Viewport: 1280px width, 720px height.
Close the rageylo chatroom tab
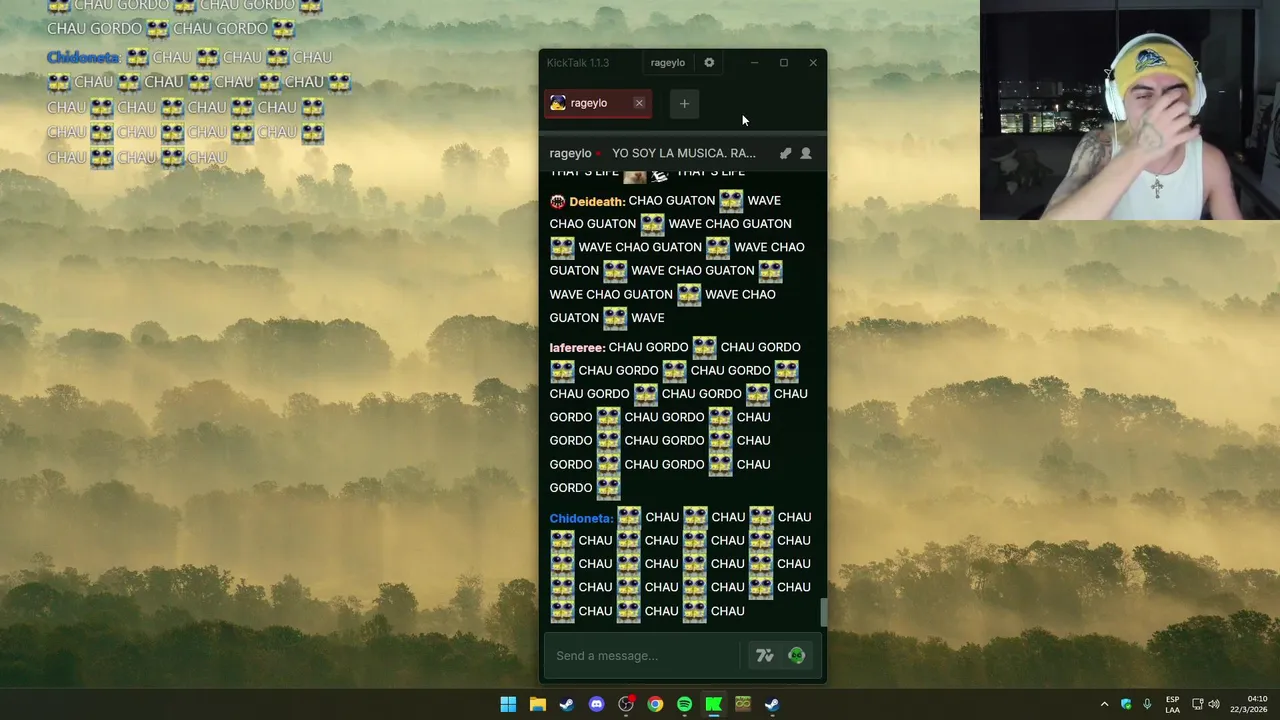(x=639, y=103)
